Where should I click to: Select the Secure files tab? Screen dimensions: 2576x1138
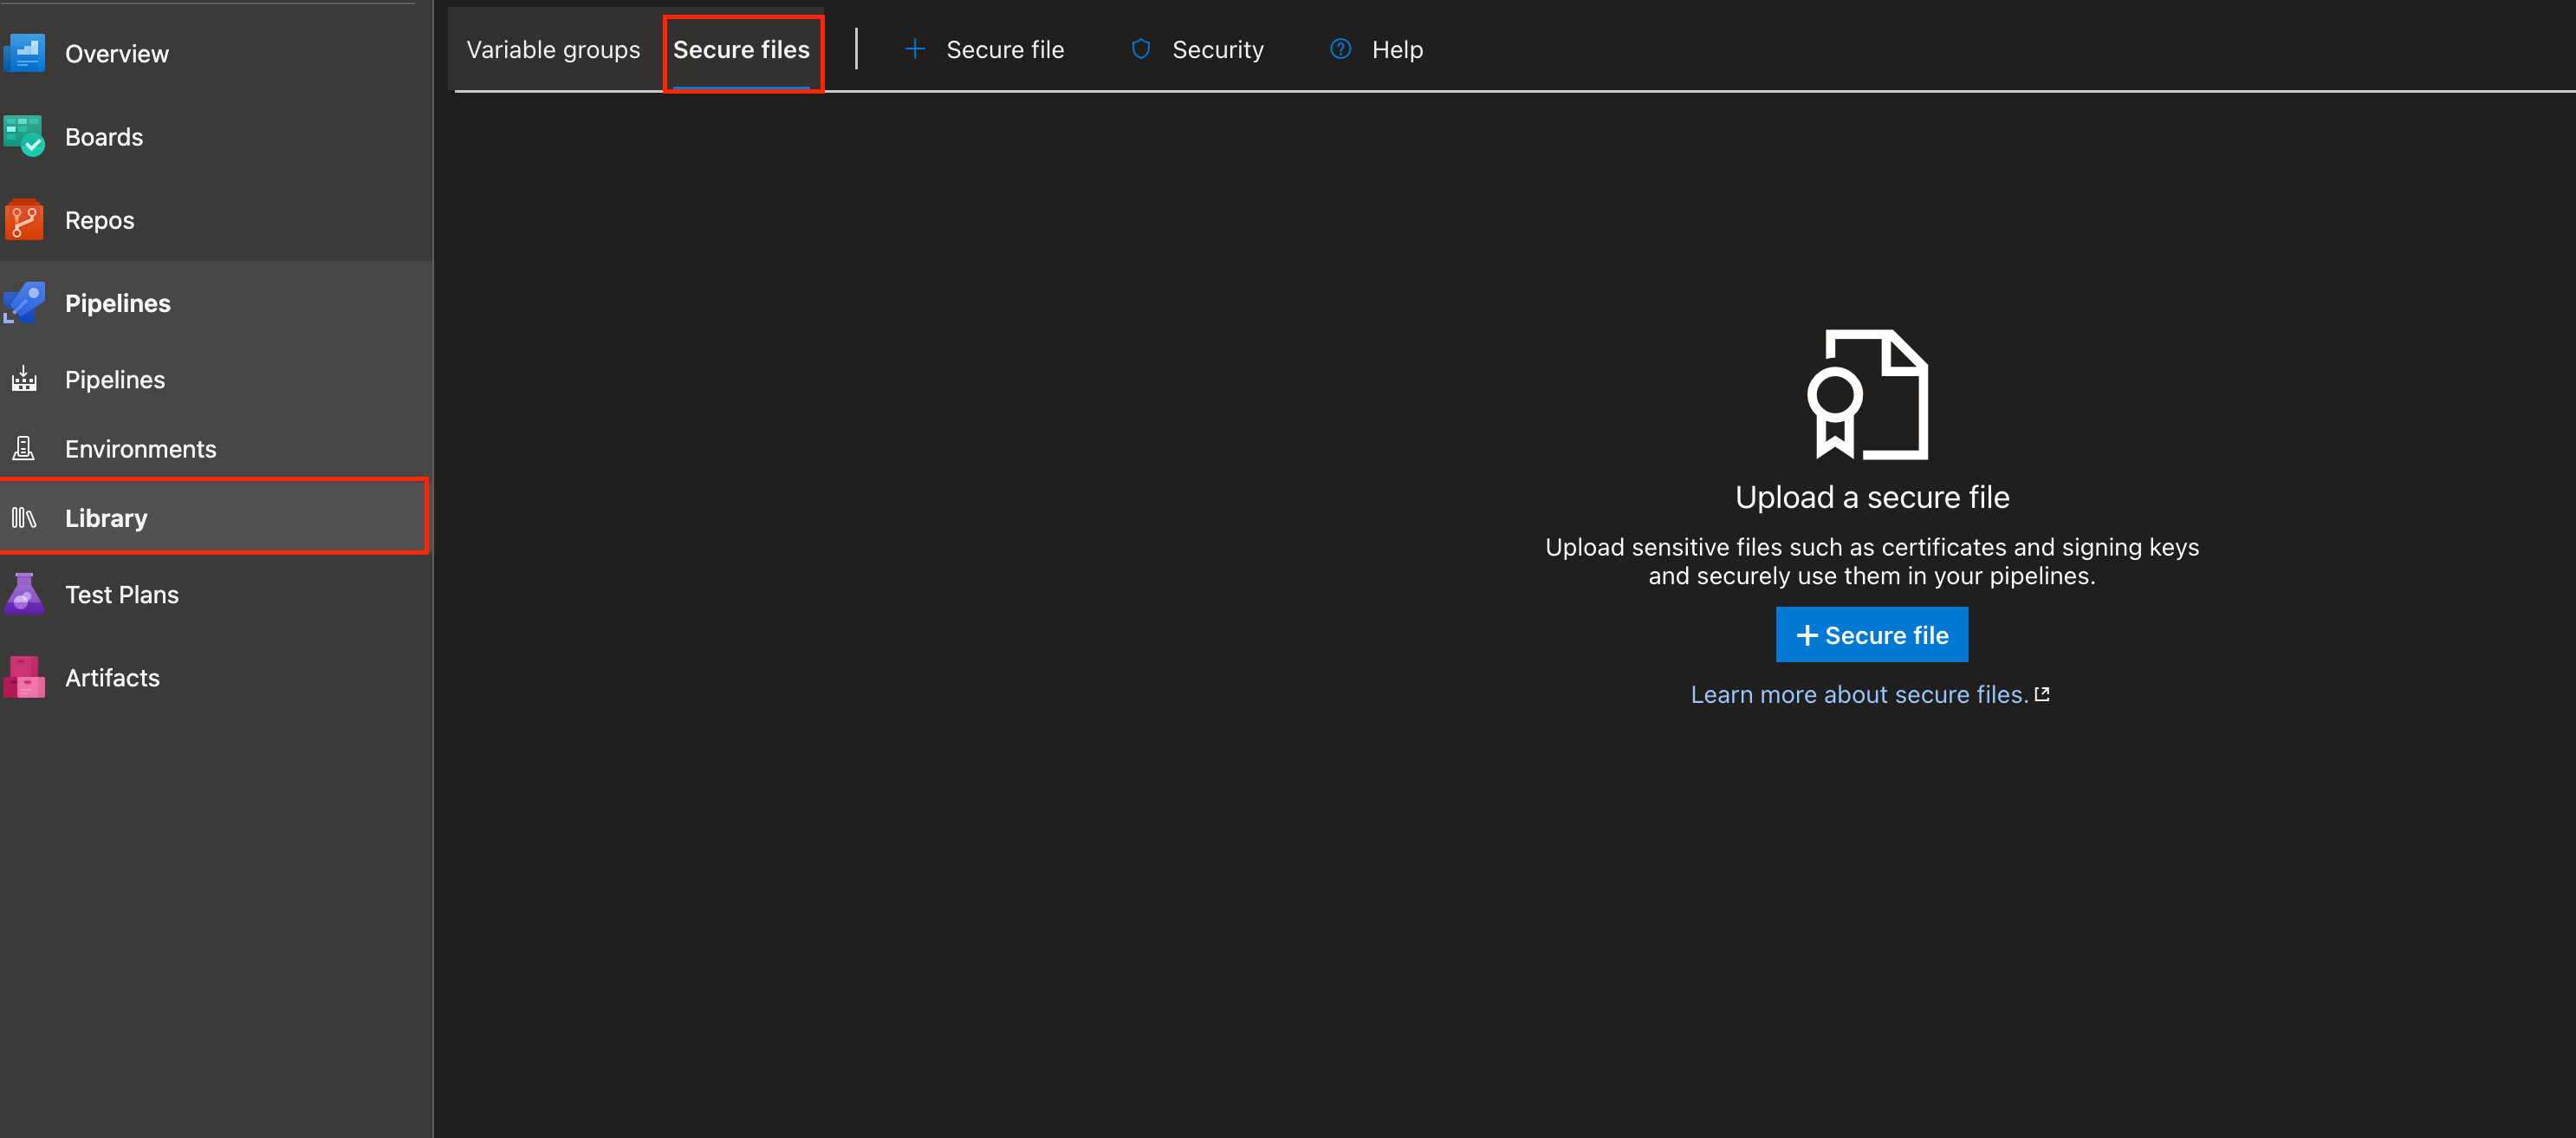click(741, 50)
